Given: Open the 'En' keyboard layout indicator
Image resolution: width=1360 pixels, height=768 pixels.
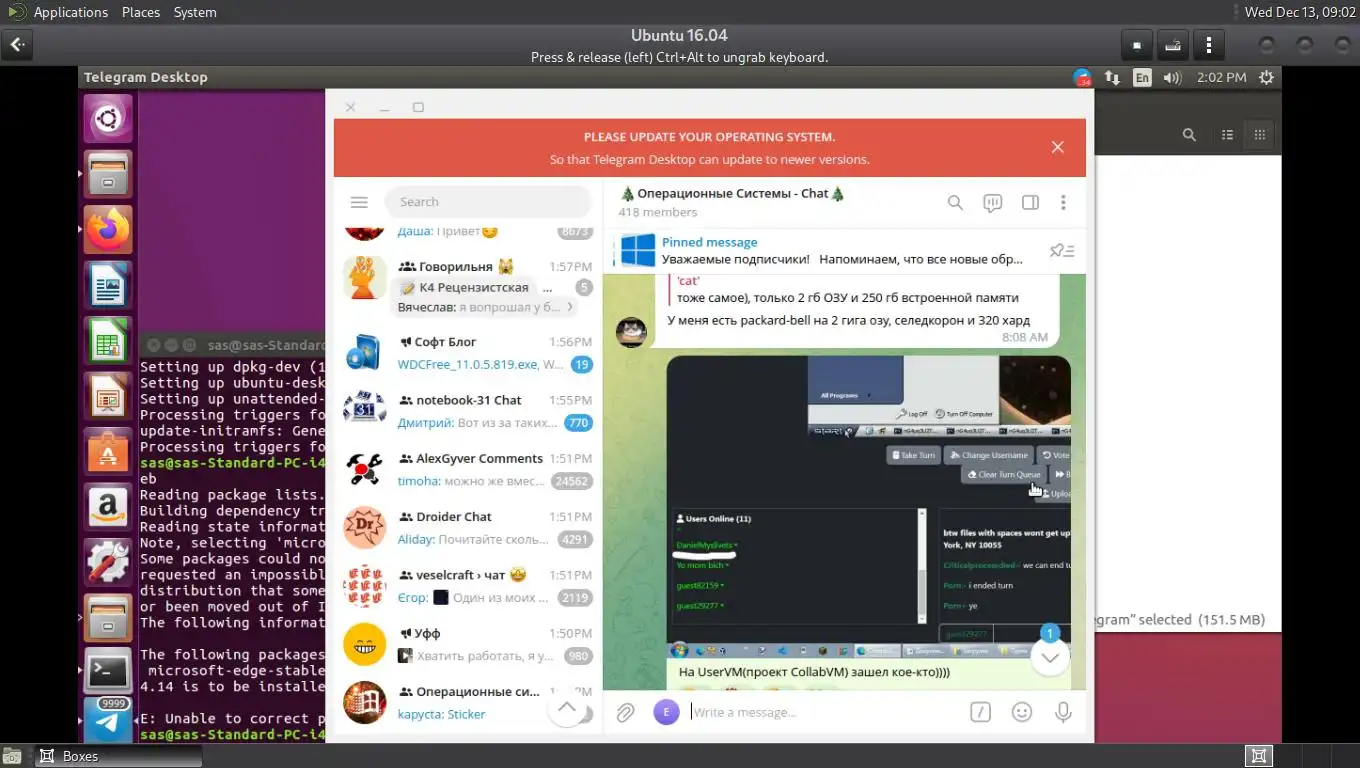Looking at the screenshot, I should tap(1142, 77).
